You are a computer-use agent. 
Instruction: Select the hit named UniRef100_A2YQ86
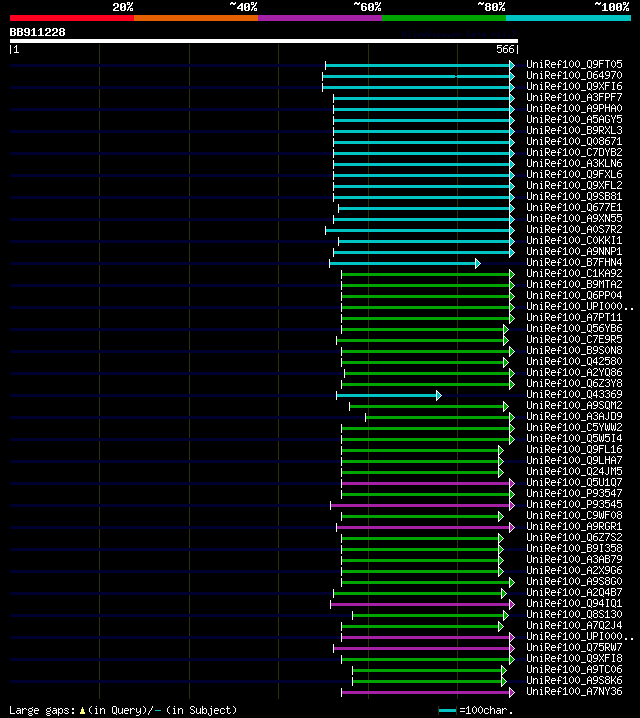pos(574,372)
